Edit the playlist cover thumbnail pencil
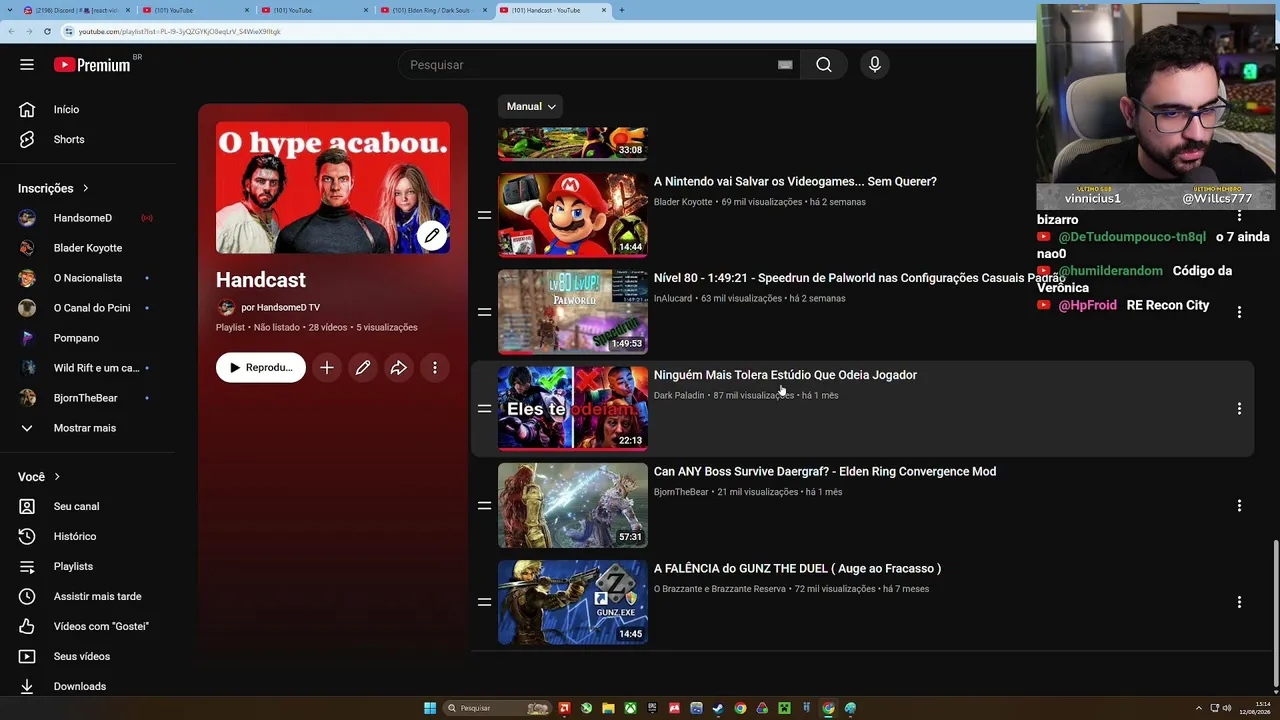Screen dimensions: 1280x720 coord(432,236)
